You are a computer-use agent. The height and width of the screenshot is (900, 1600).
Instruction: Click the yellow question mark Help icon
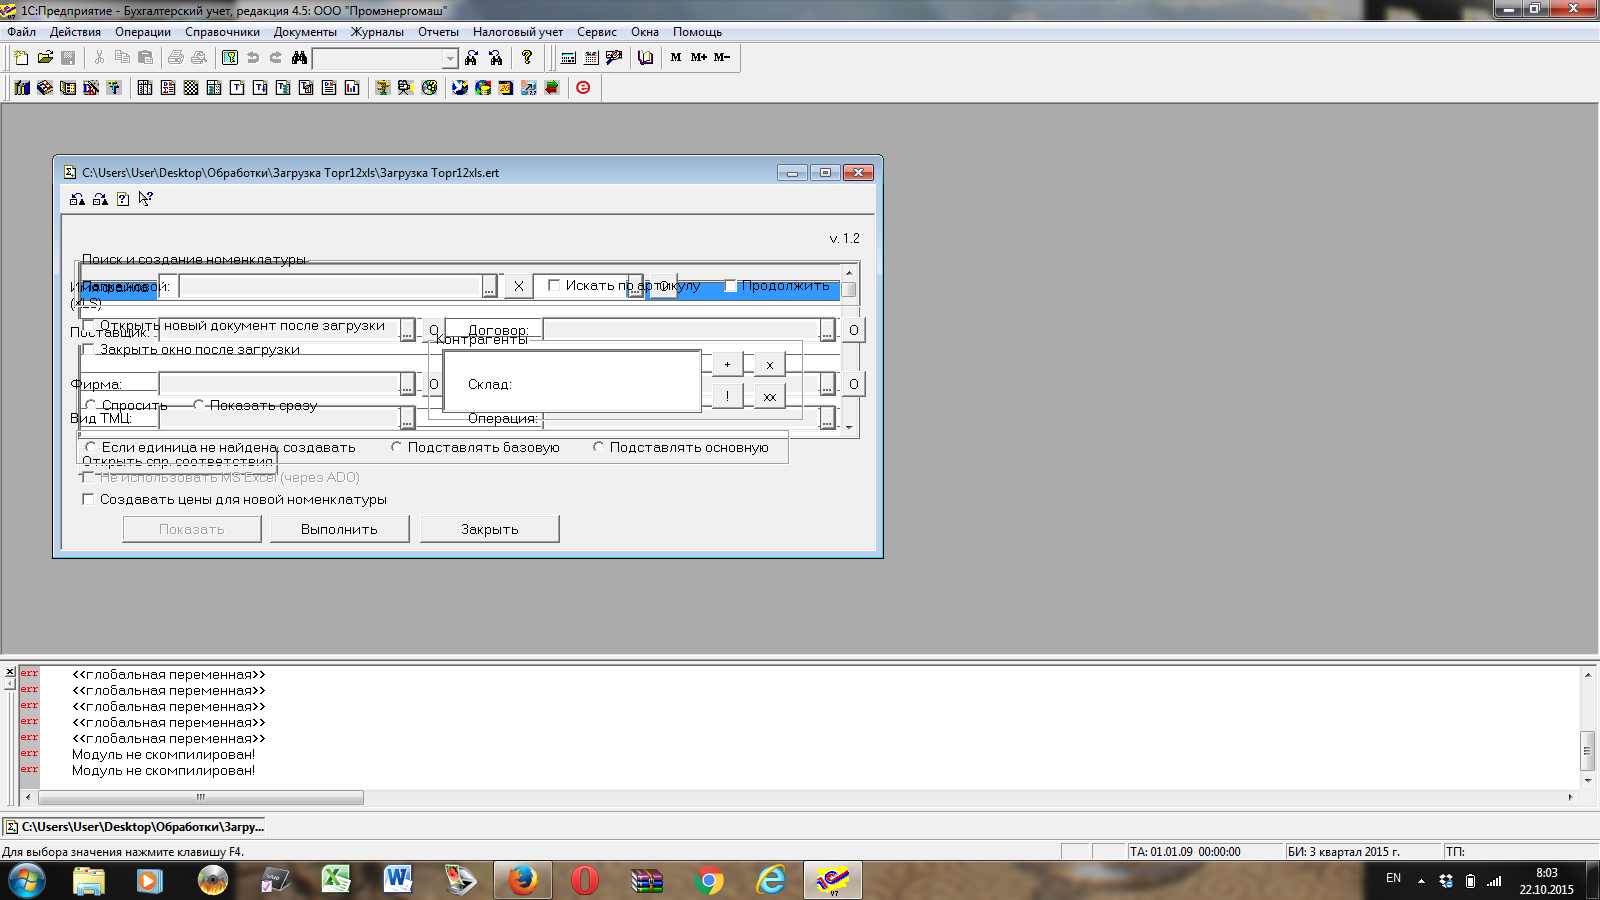(527, 58)
